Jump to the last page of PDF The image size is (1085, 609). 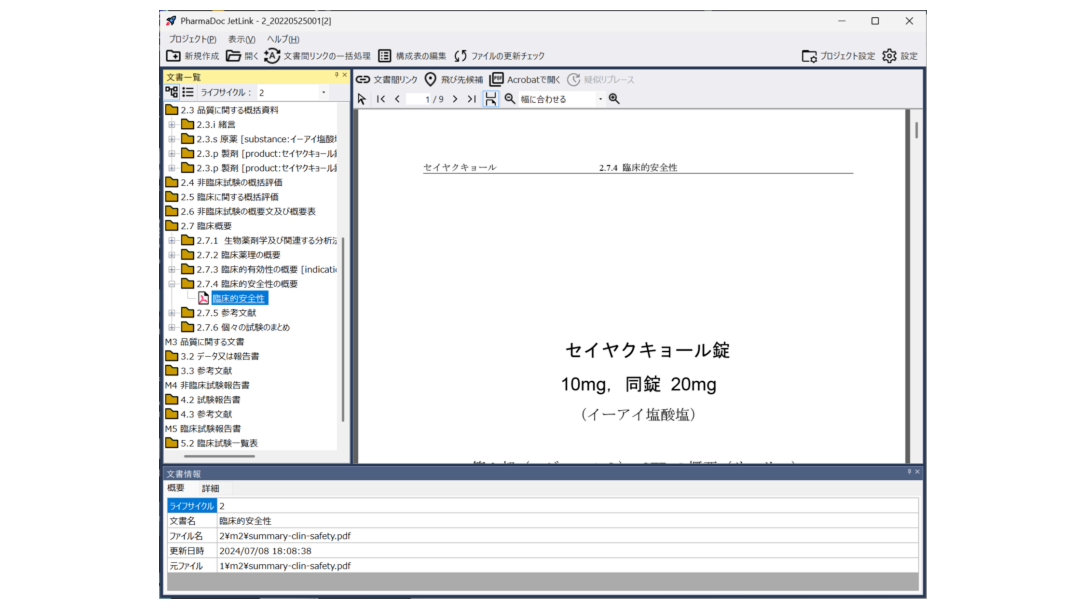(x=471, y=99)
